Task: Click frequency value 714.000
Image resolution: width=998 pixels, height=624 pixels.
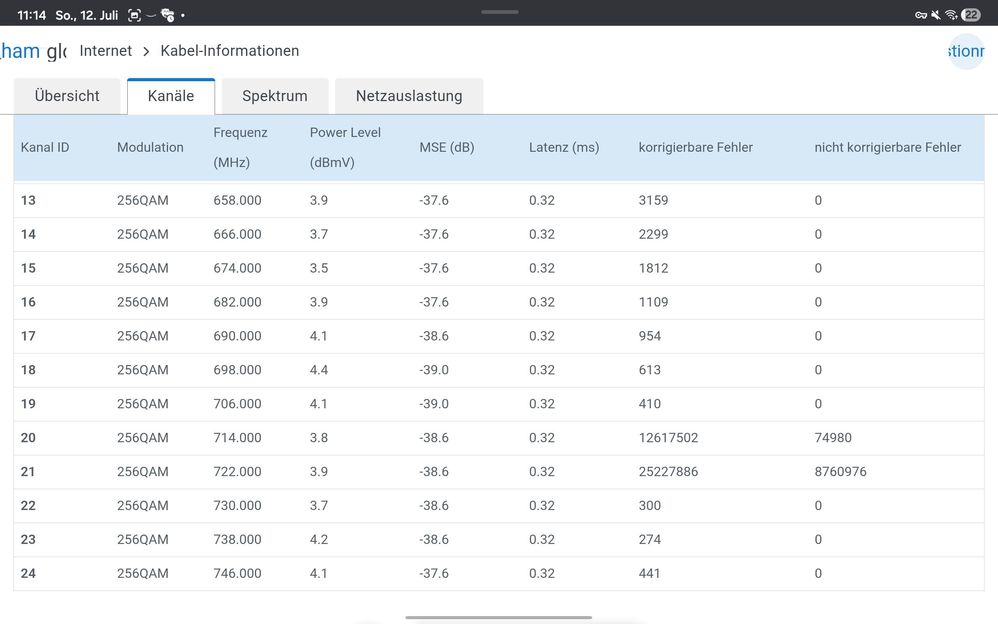Action: (237, 438)
